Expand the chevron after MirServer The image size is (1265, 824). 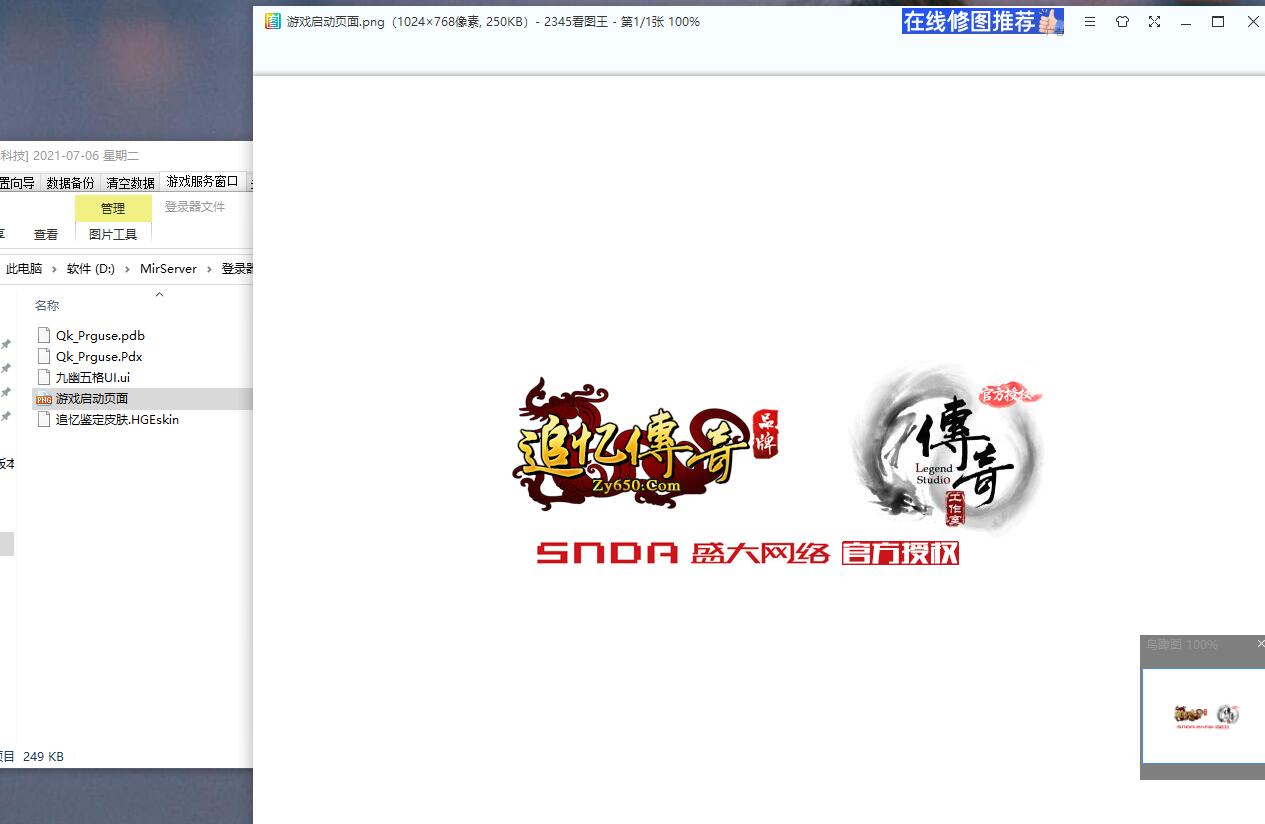coord(210,269)
